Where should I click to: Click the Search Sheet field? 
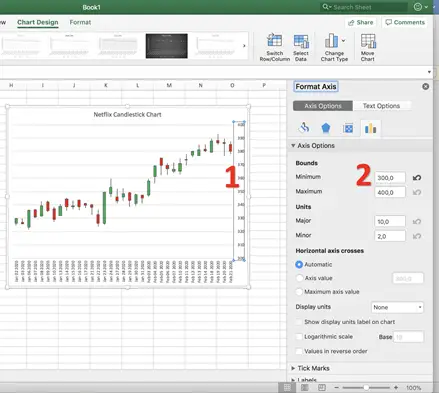pos(364,7)
